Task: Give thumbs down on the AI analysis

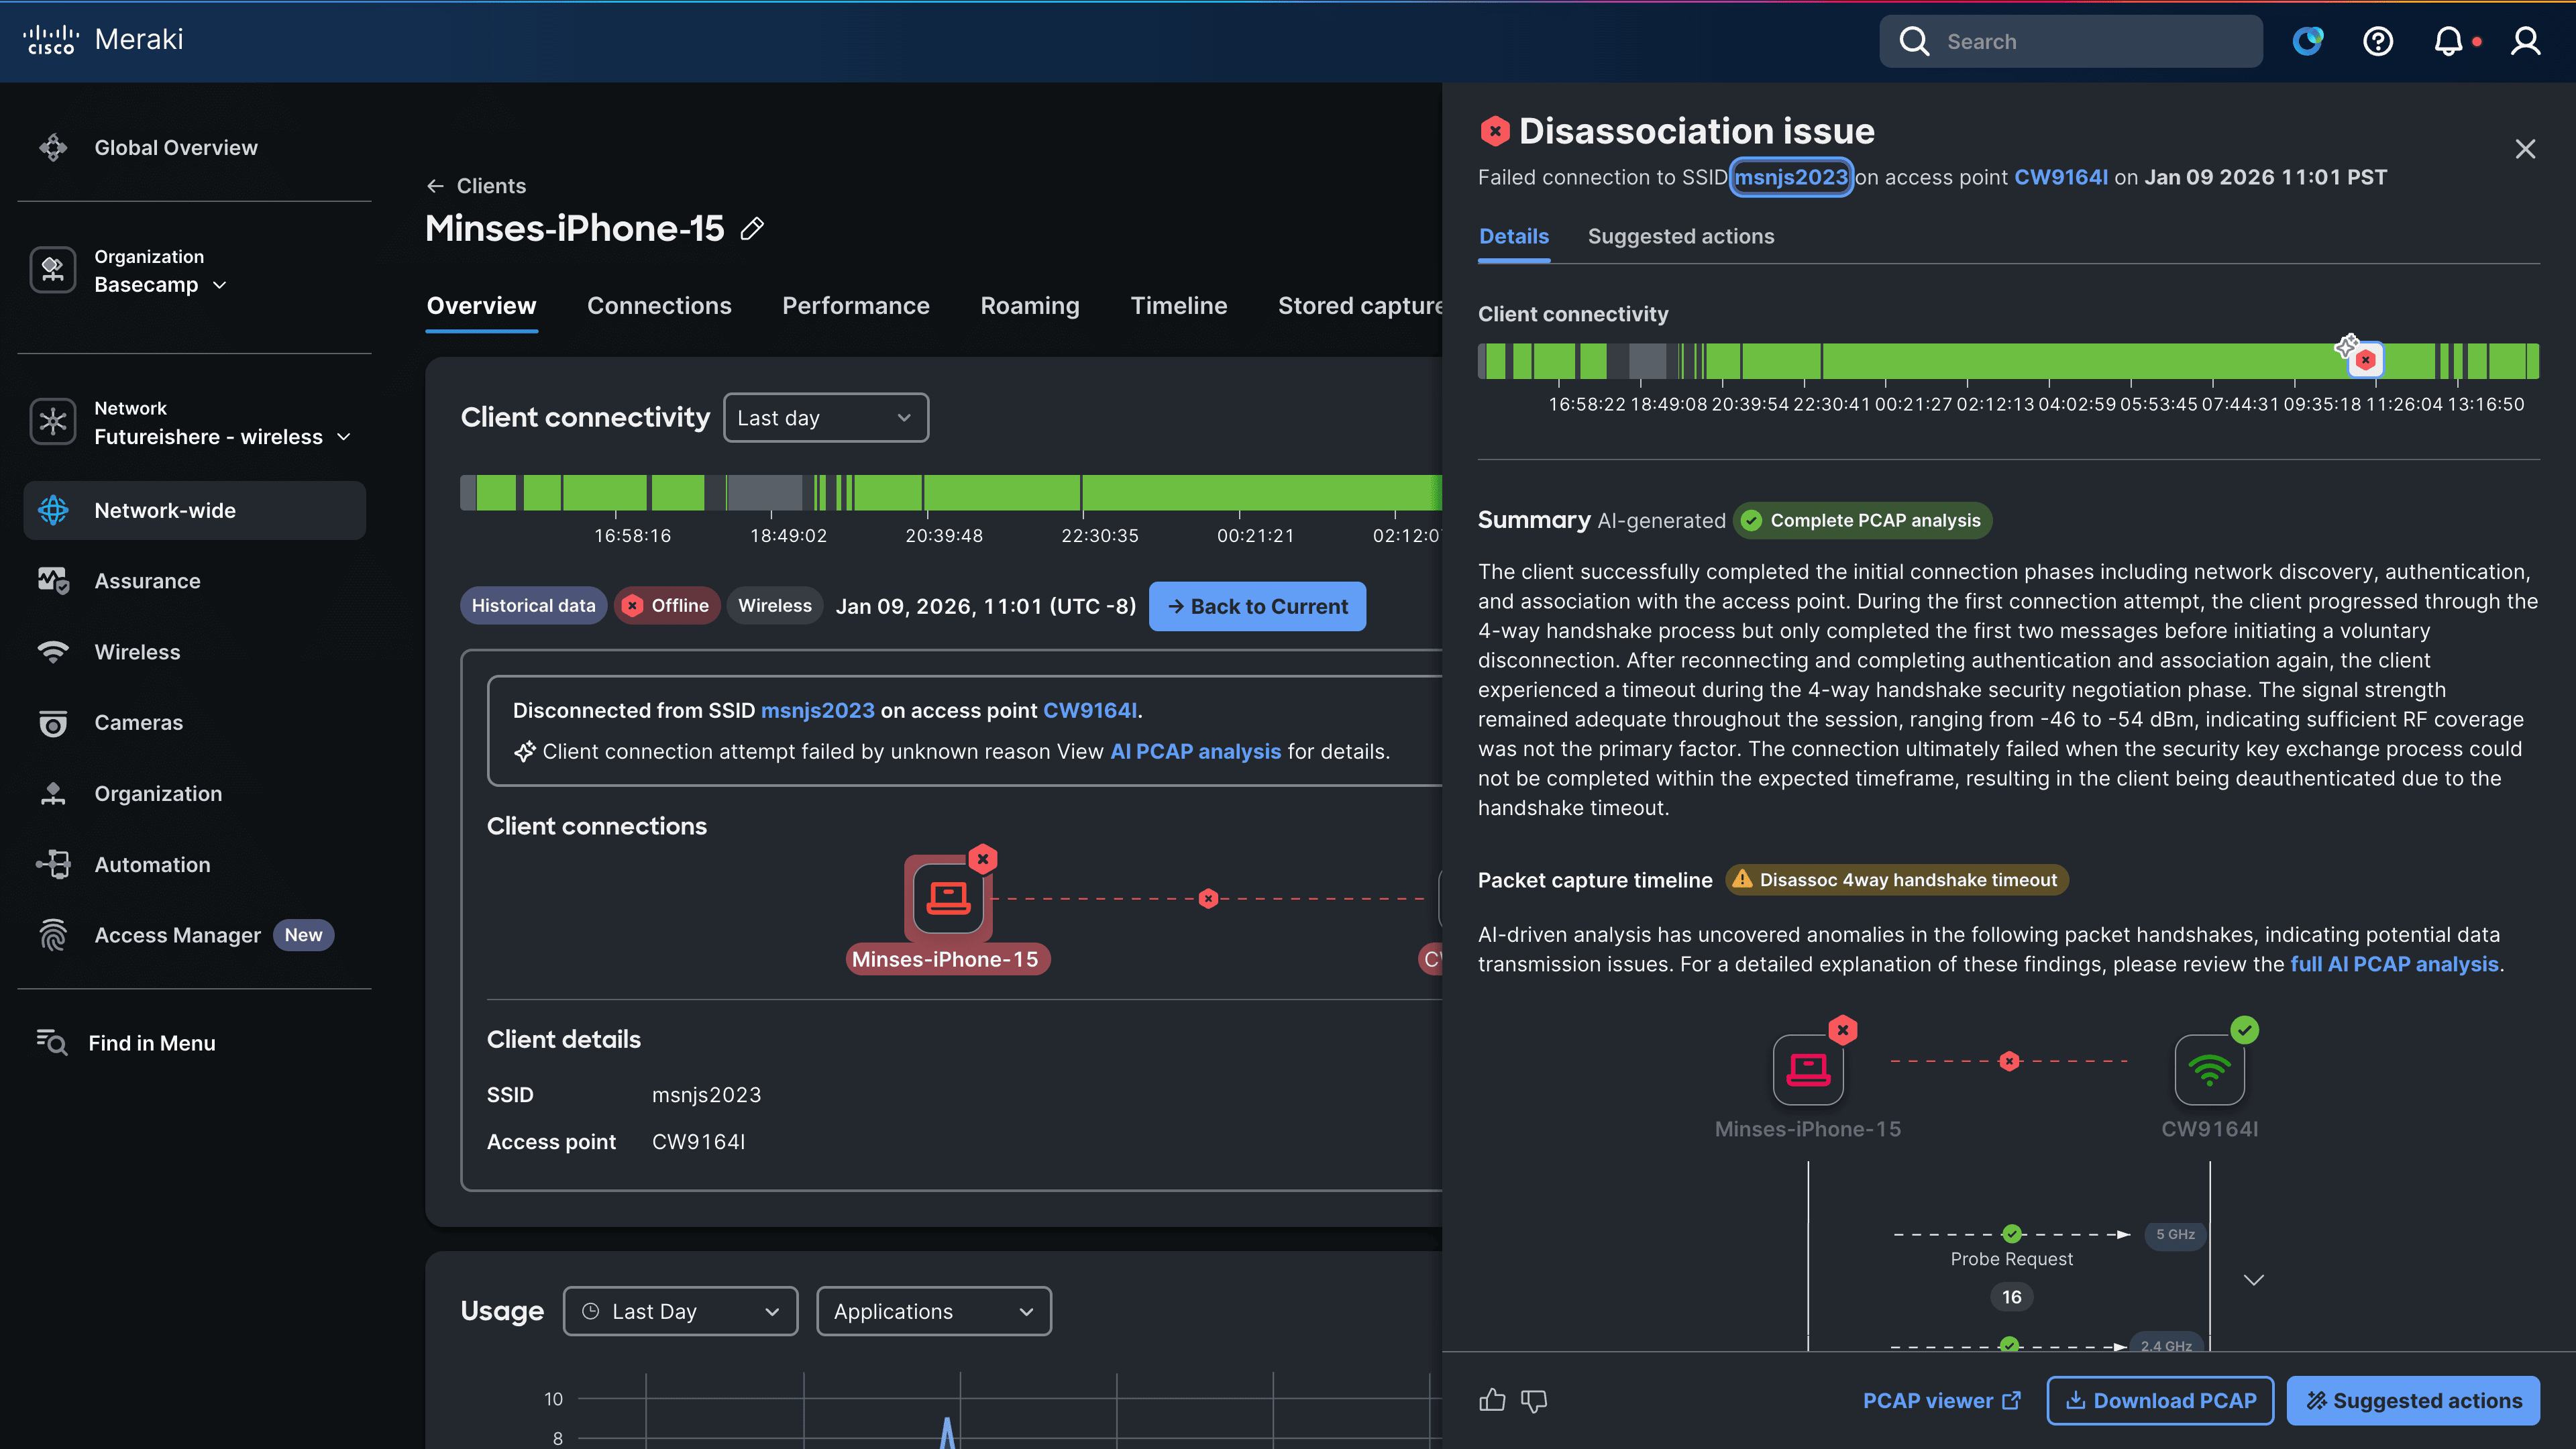Action: [x=1535, y=1400]
